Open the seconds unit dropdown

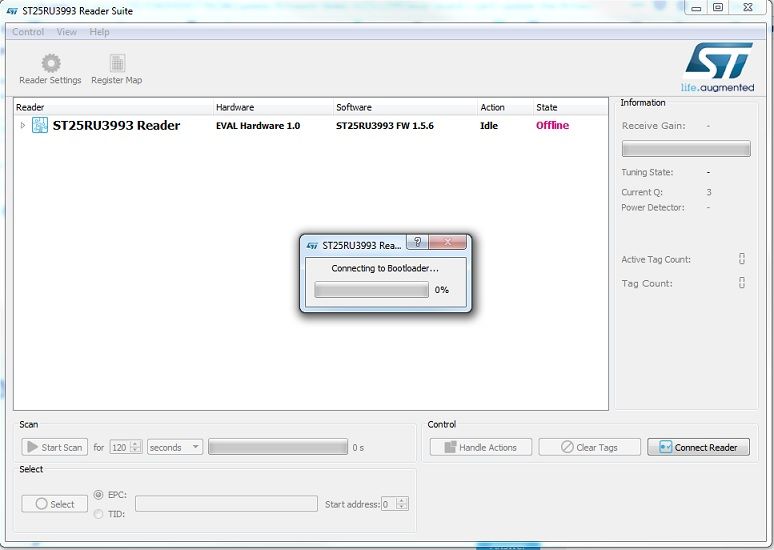175,447
